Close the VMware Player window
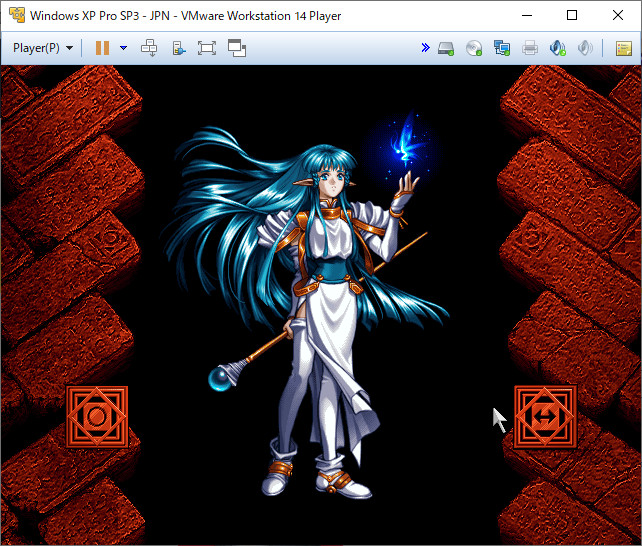The height and width of the screenshot is (546, 642). click(618, 16)
